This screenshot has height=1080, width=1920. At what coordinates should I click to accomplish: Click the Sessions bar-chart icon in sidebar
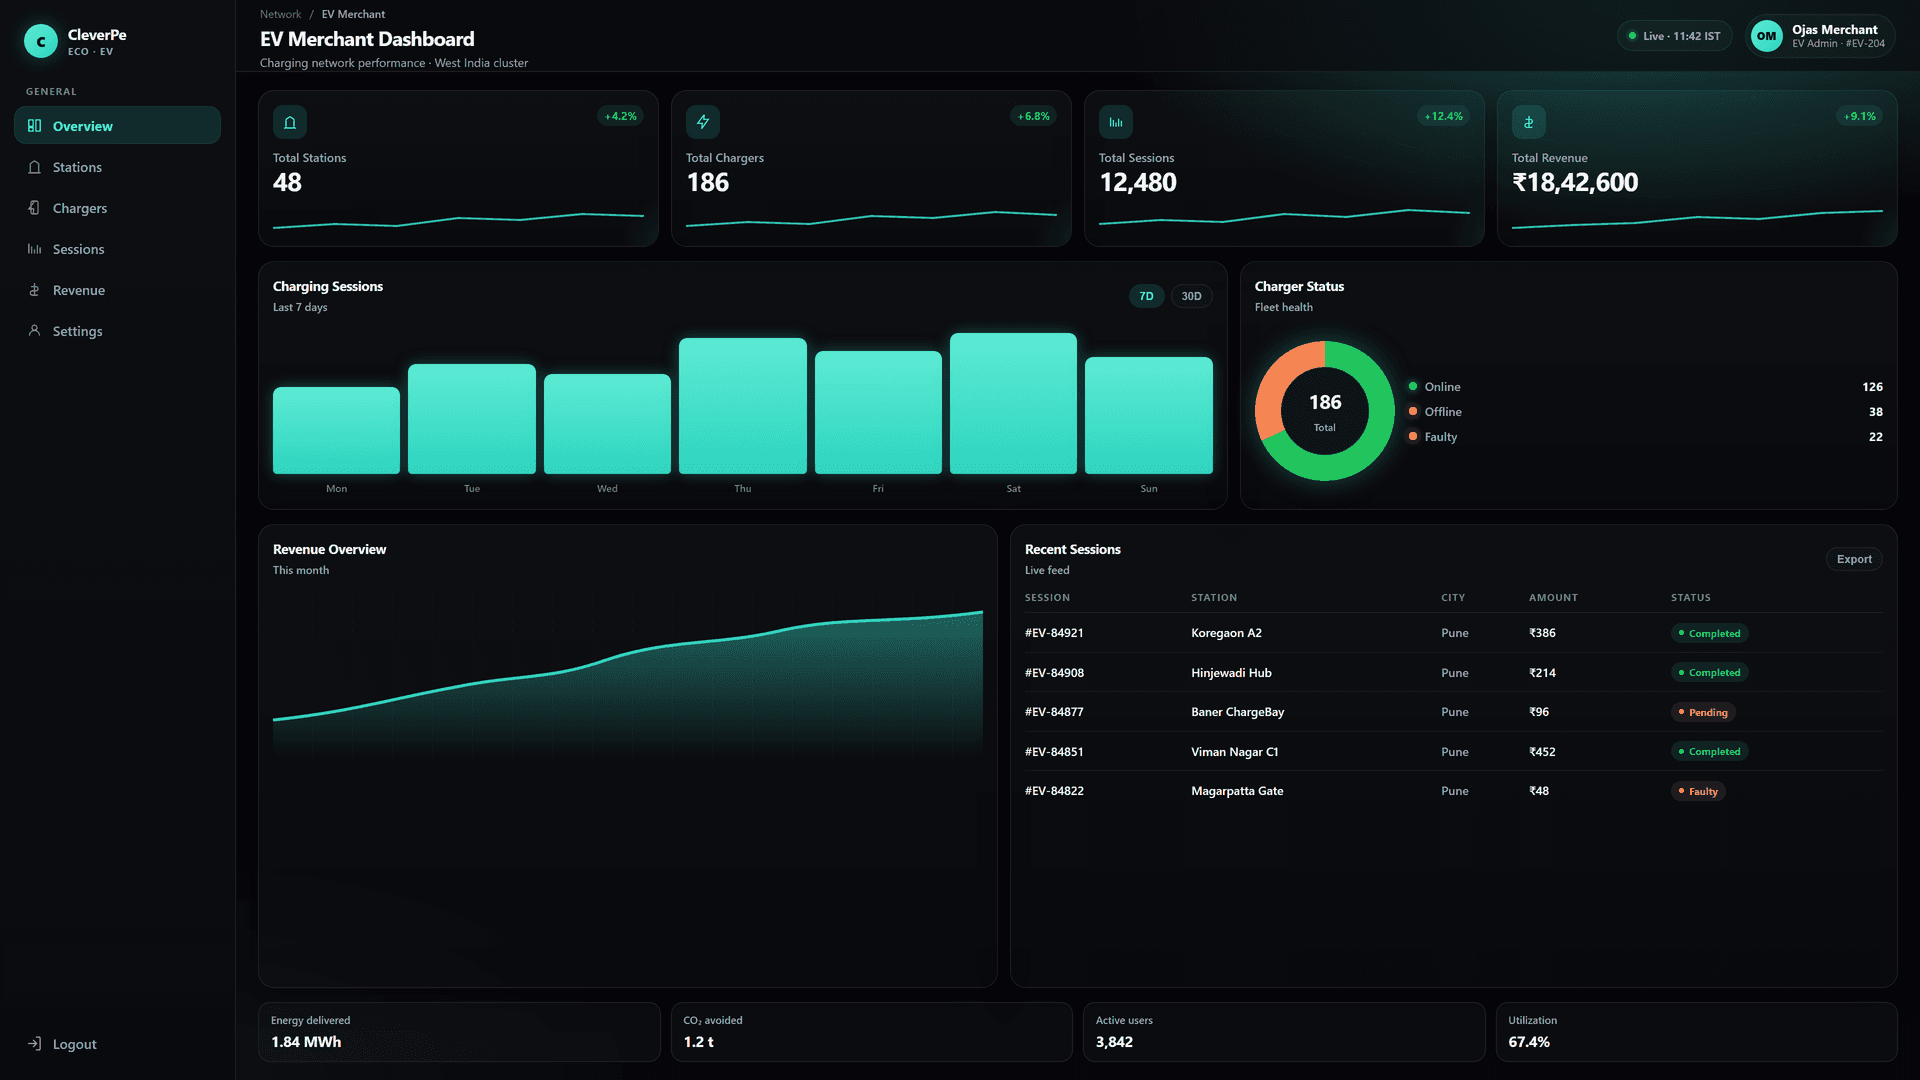pyautogui.click(x=34, y=249)
